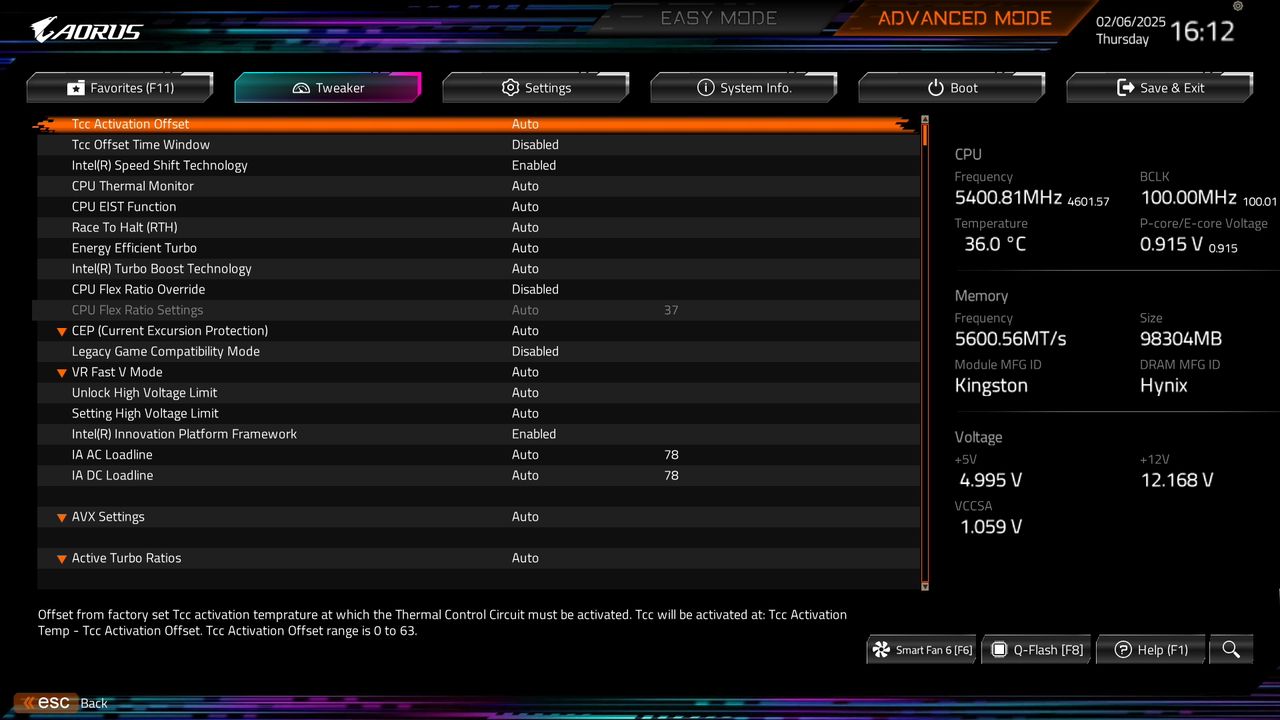This screenshot has width=1280, height=720.
Task: Select the IA AC Loadline label
Action: click(x=112, y=455)
